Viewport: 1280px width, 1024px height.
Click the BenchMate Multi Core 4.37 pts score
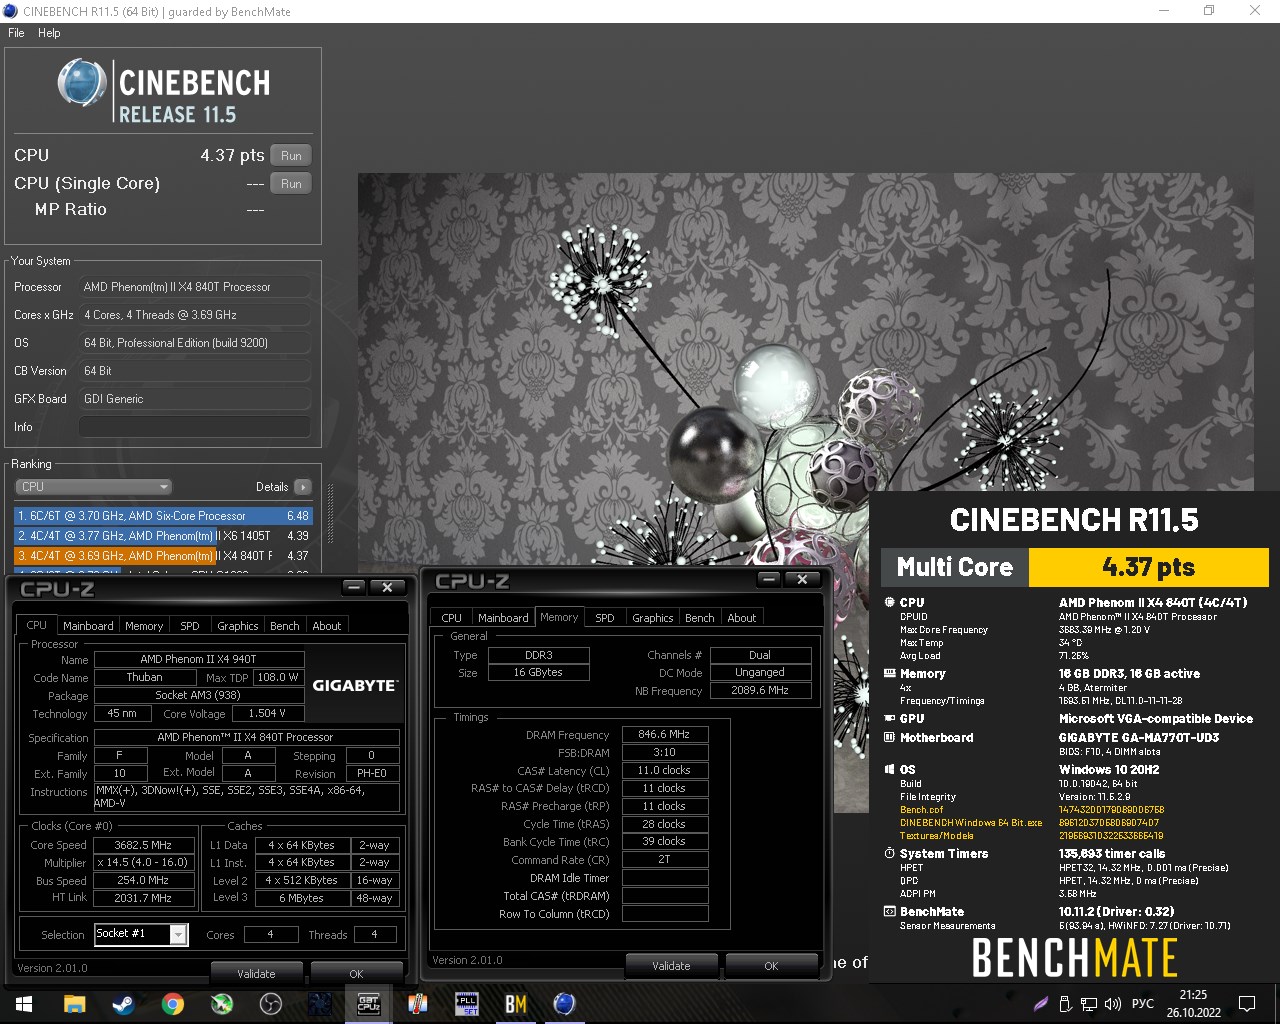pos(1148,567)
